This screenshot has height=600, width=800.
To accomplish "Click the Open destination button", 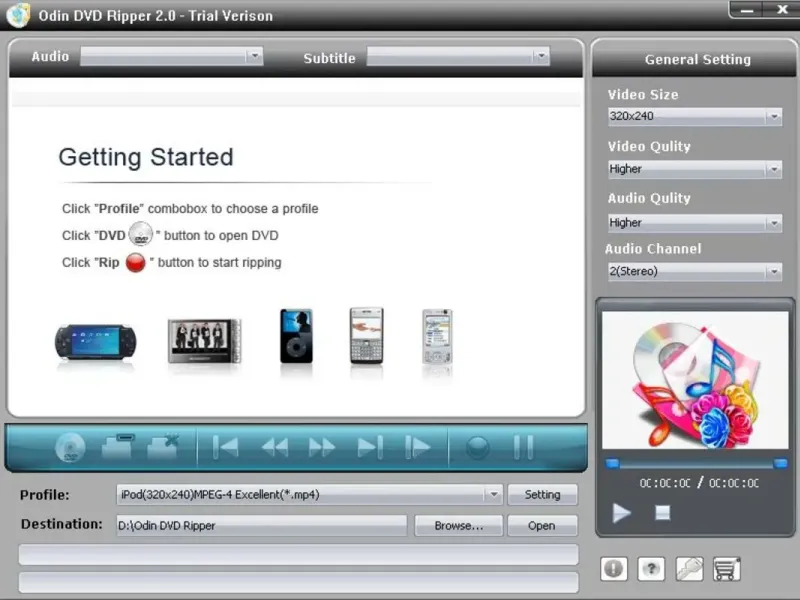I will (542, 526).
